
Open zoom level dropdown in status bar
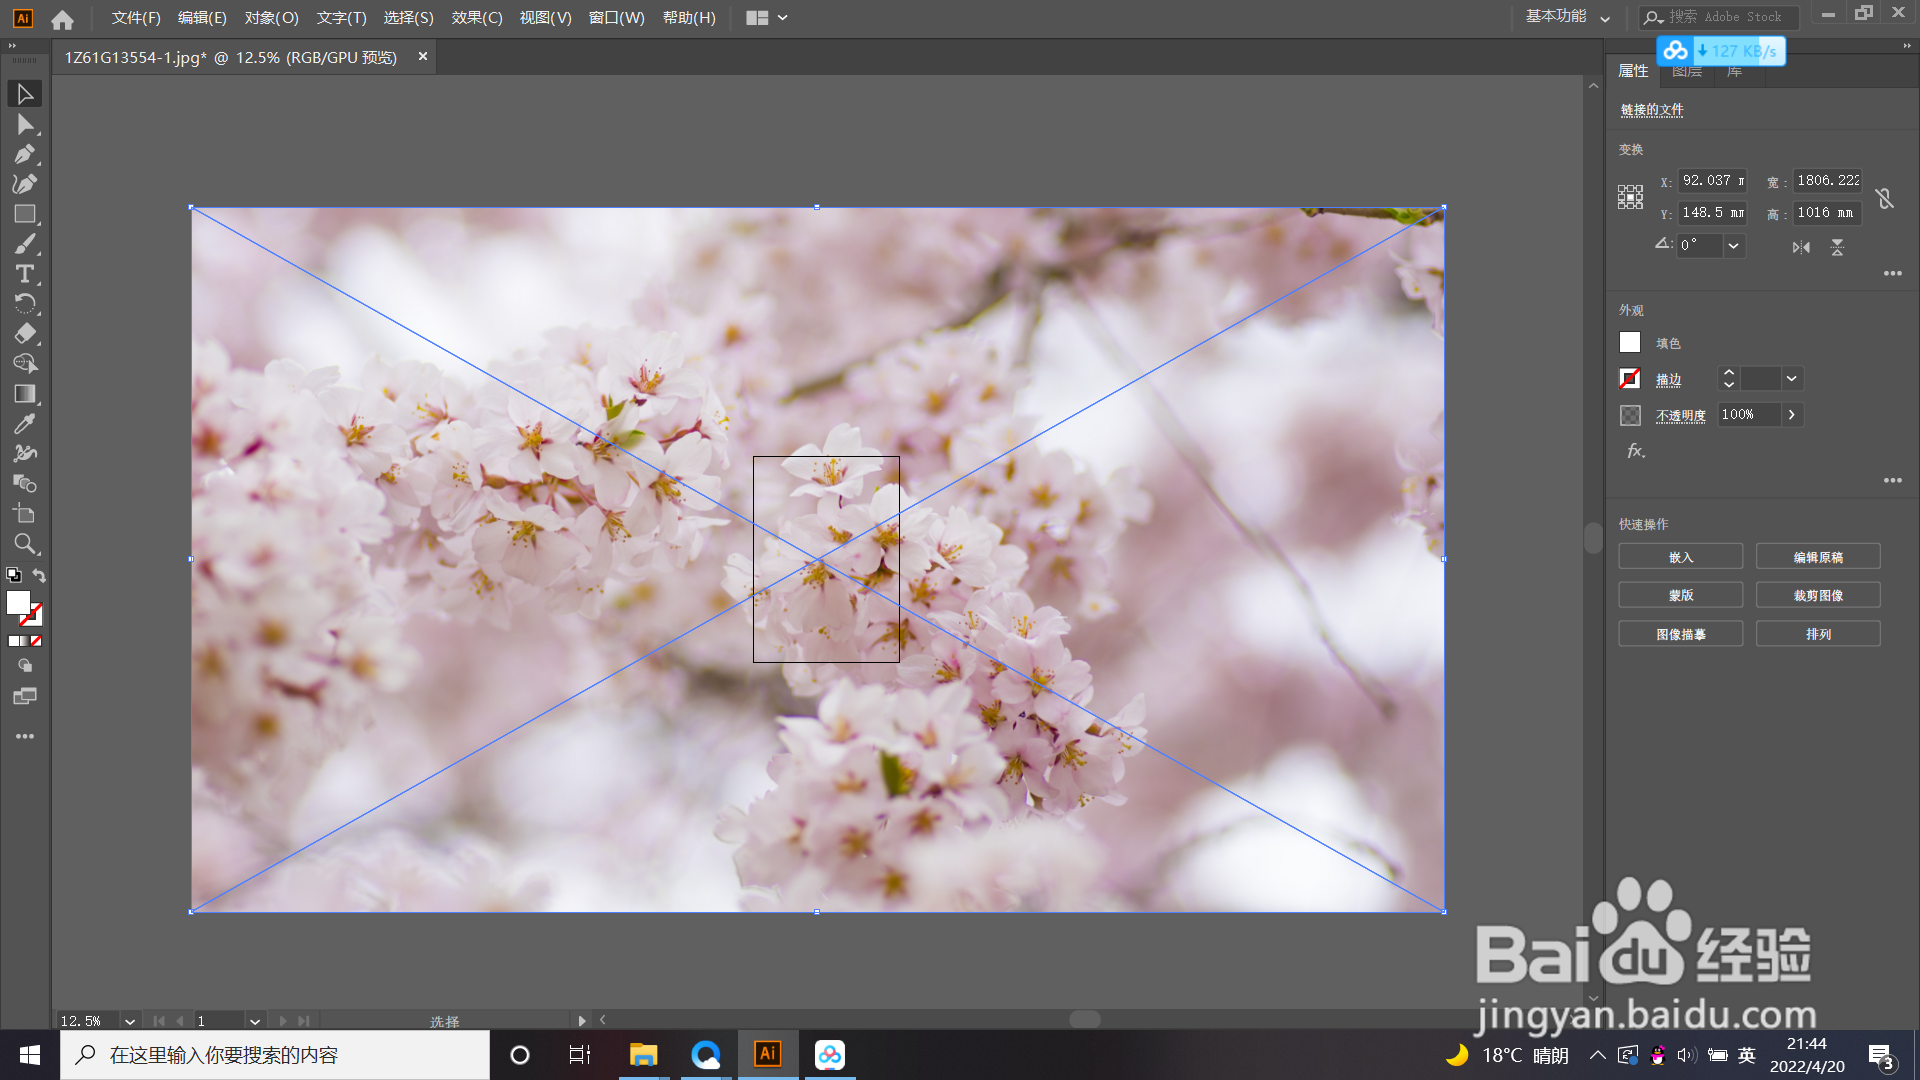130,1021
